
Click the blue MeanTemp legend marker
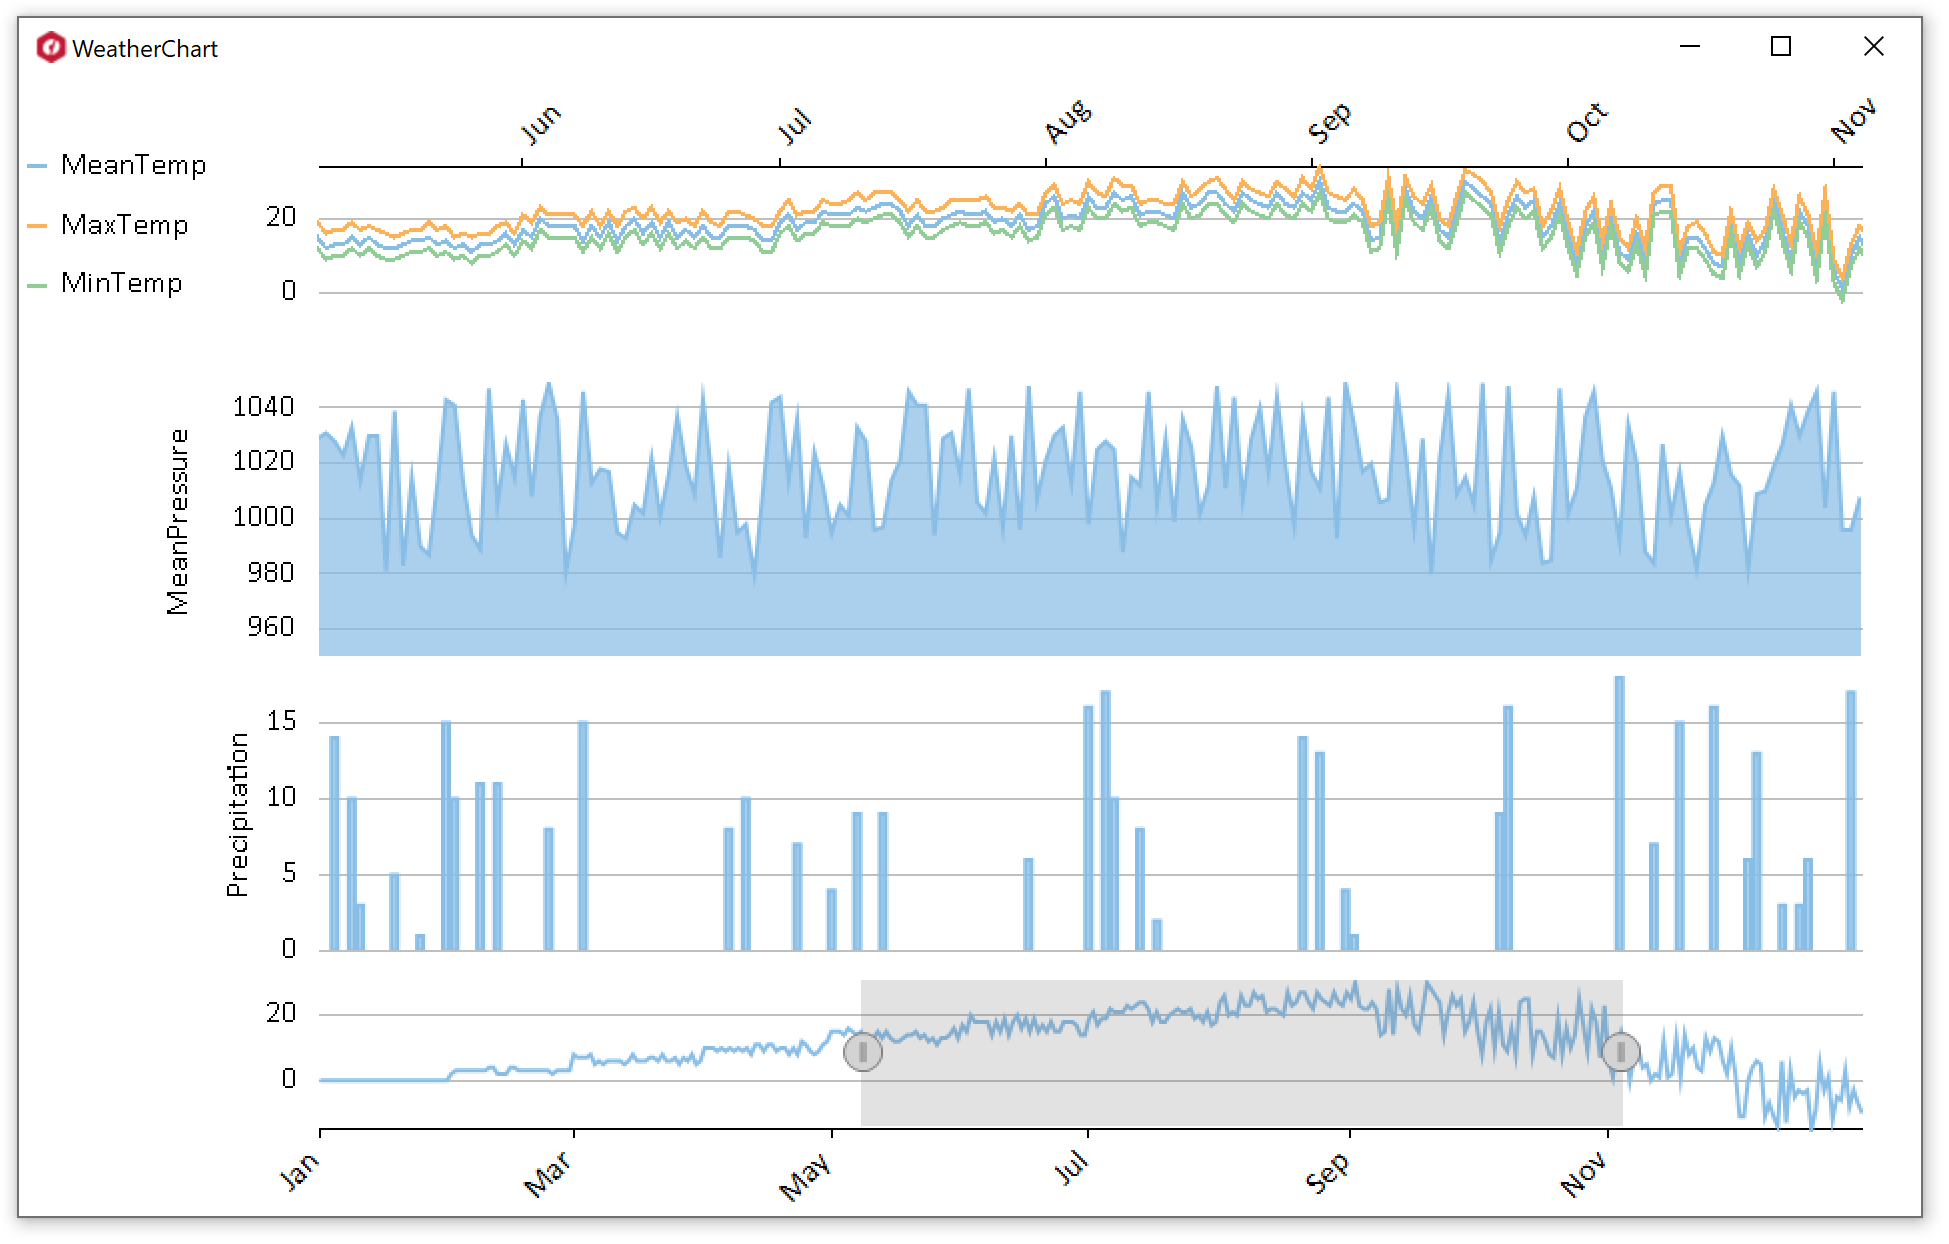(x=38, y=166)
